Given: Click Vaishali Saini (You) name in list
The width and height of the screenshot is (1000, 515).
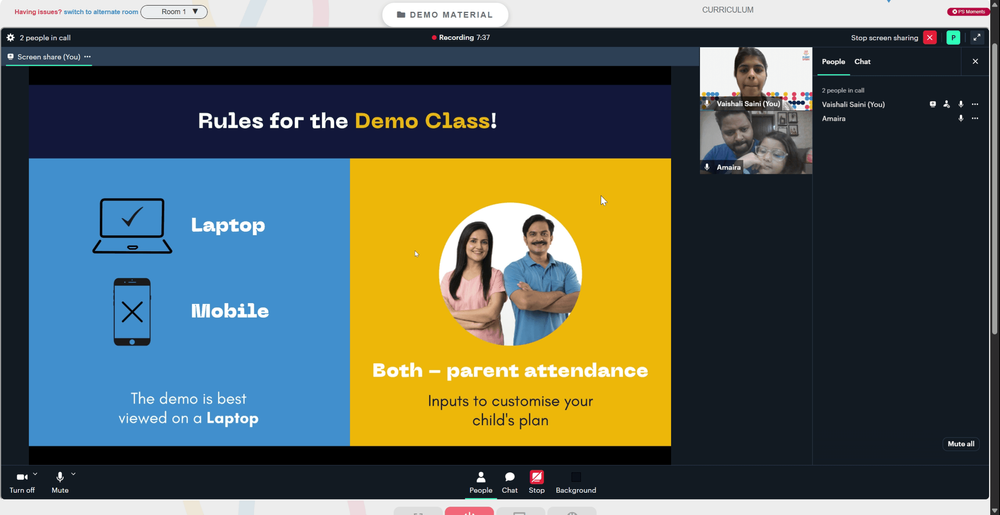Looking at the screenshot, I should point(853,105).
